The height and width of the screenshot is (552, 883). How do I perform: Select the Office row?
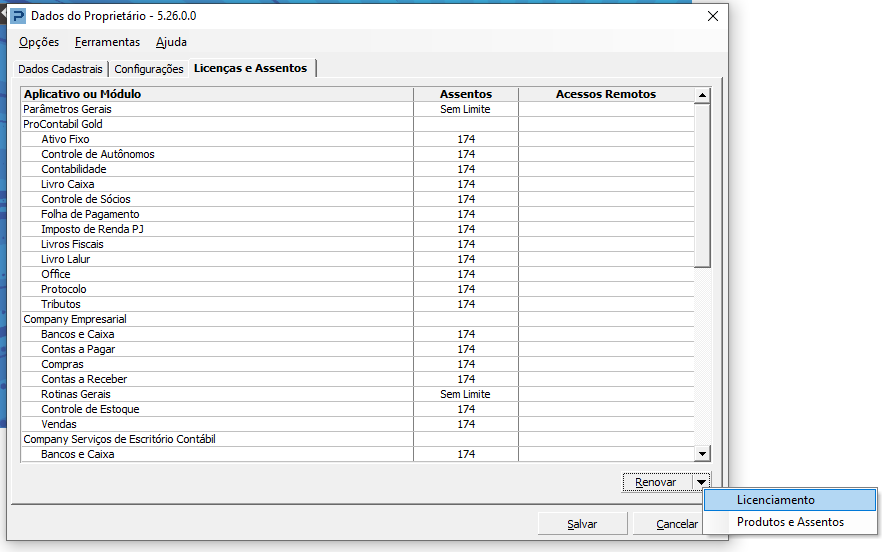pos(358,274)
